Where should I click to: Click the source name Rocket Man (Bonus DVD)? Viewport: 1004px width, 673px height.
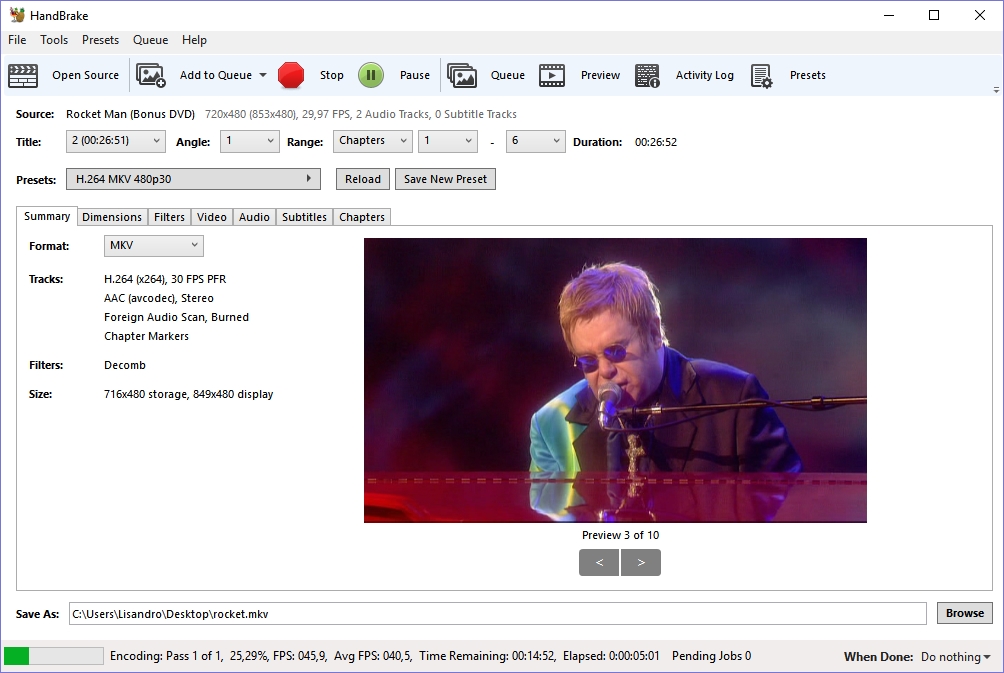tap(130, 114)
